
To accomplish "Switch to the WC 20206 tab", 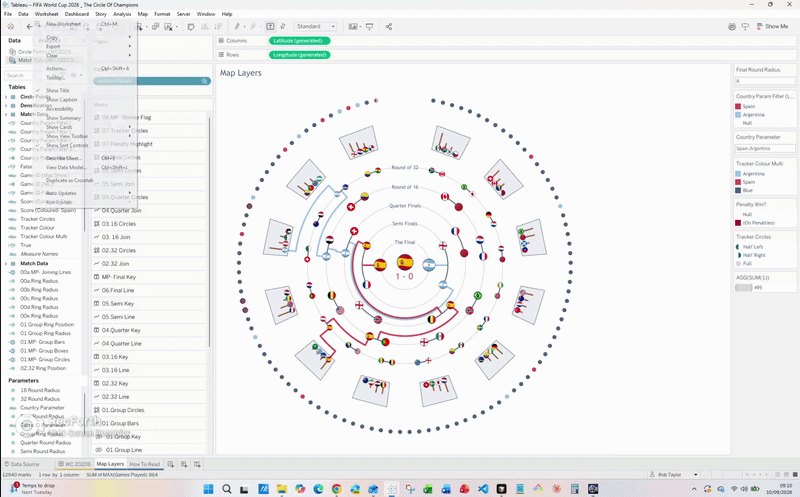I will point(74,464).
